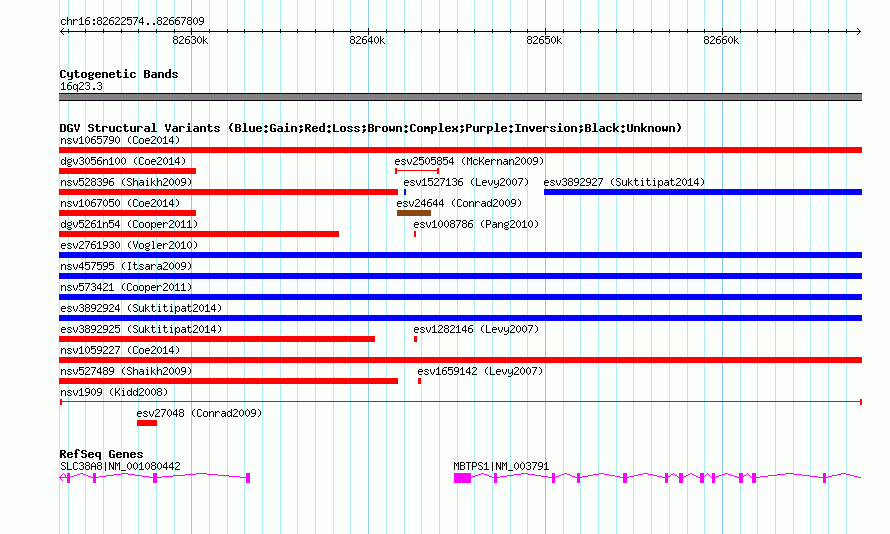Select the red nsv528396 loss bar

(228, 192)
